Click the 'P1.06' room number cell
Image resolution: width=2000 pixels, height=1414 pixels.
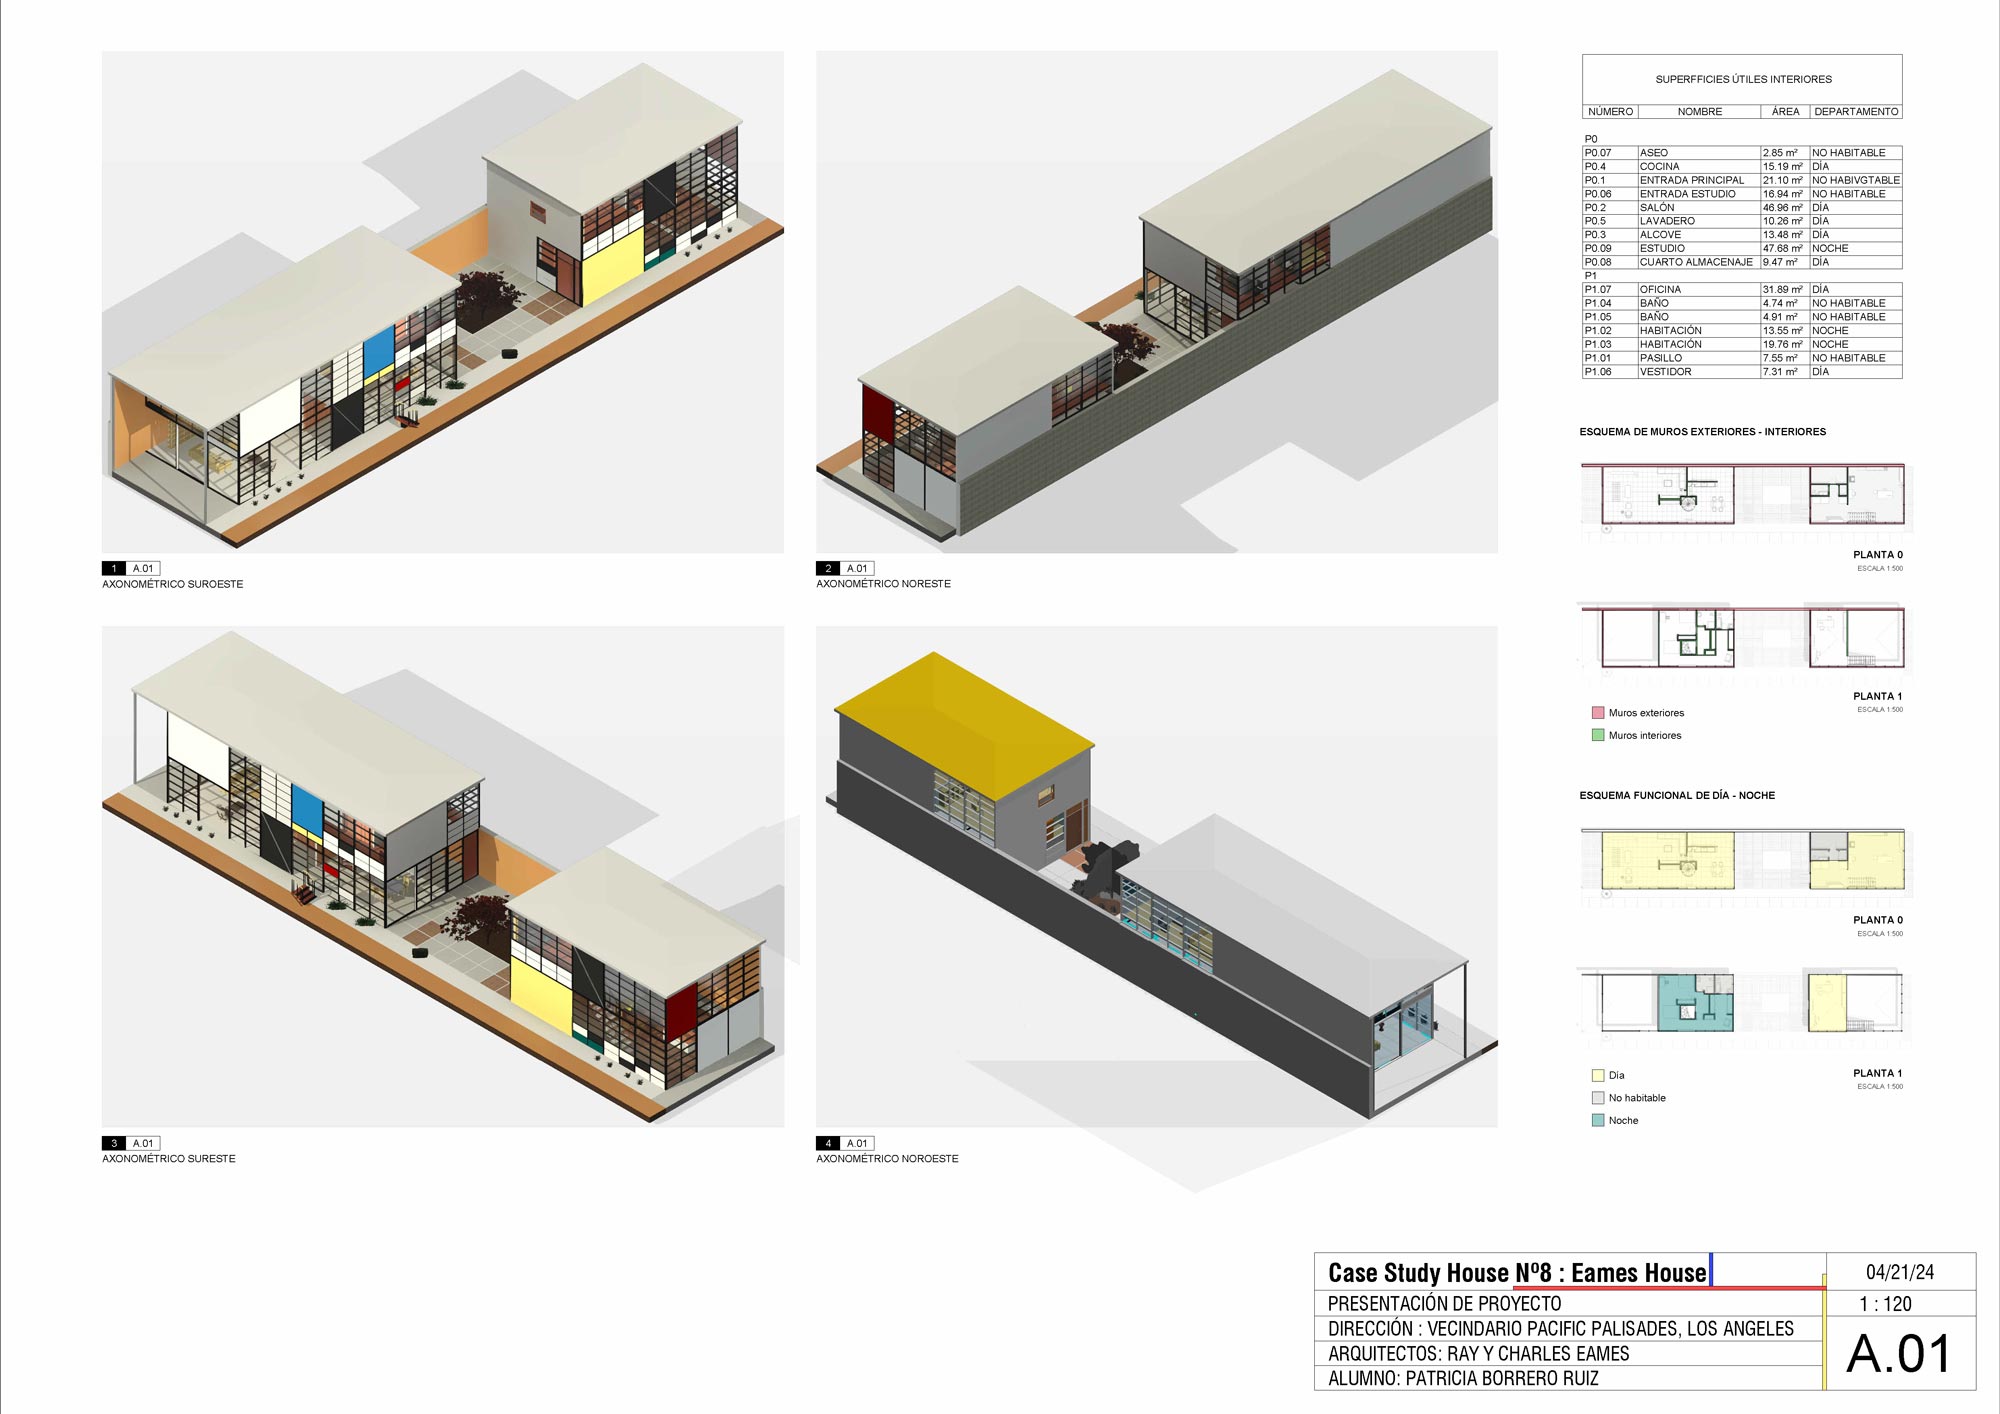coord(1610,372)
